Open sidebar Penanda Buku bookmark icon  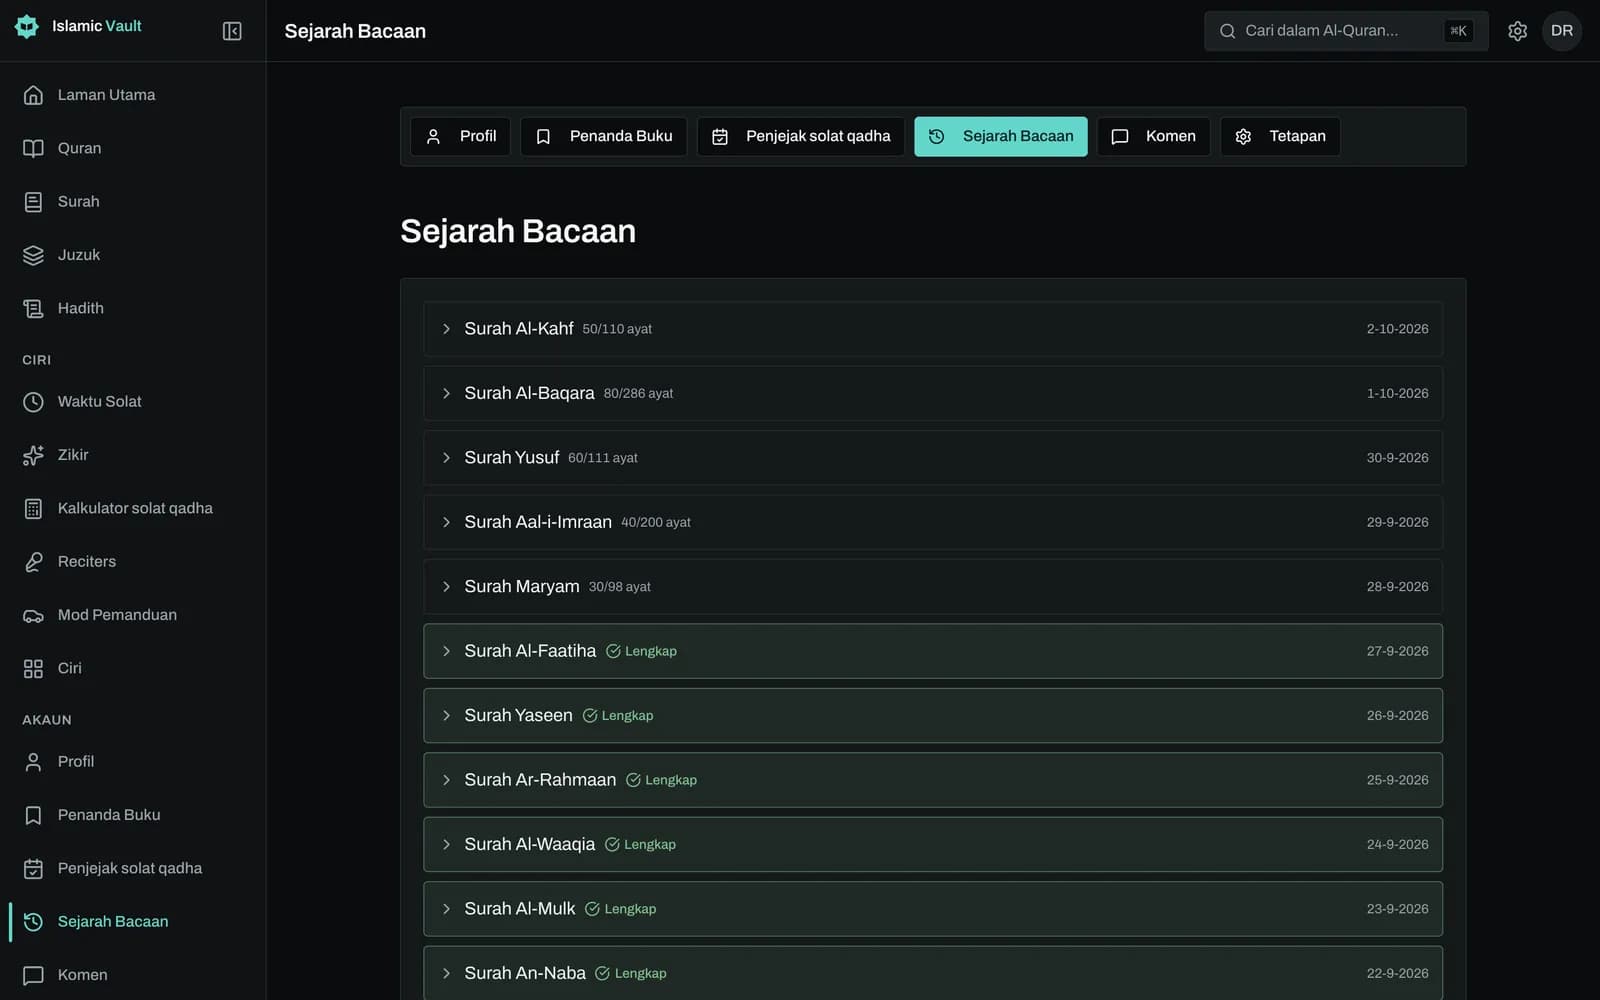33,815
